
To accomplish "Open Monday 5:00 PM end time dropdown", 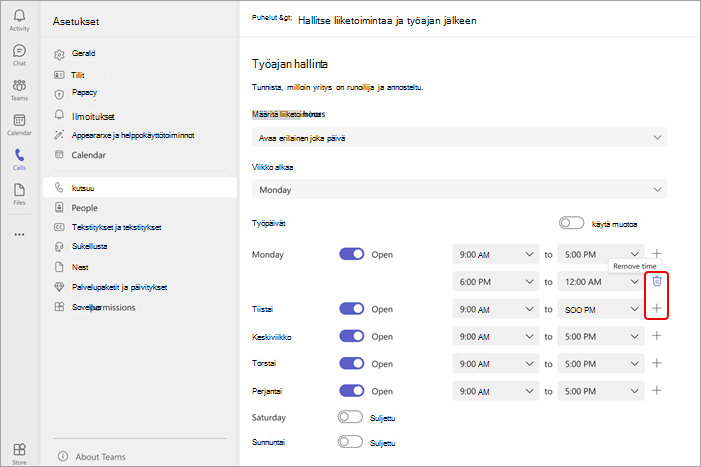I will pyautogui.click(x=601, y=254).
